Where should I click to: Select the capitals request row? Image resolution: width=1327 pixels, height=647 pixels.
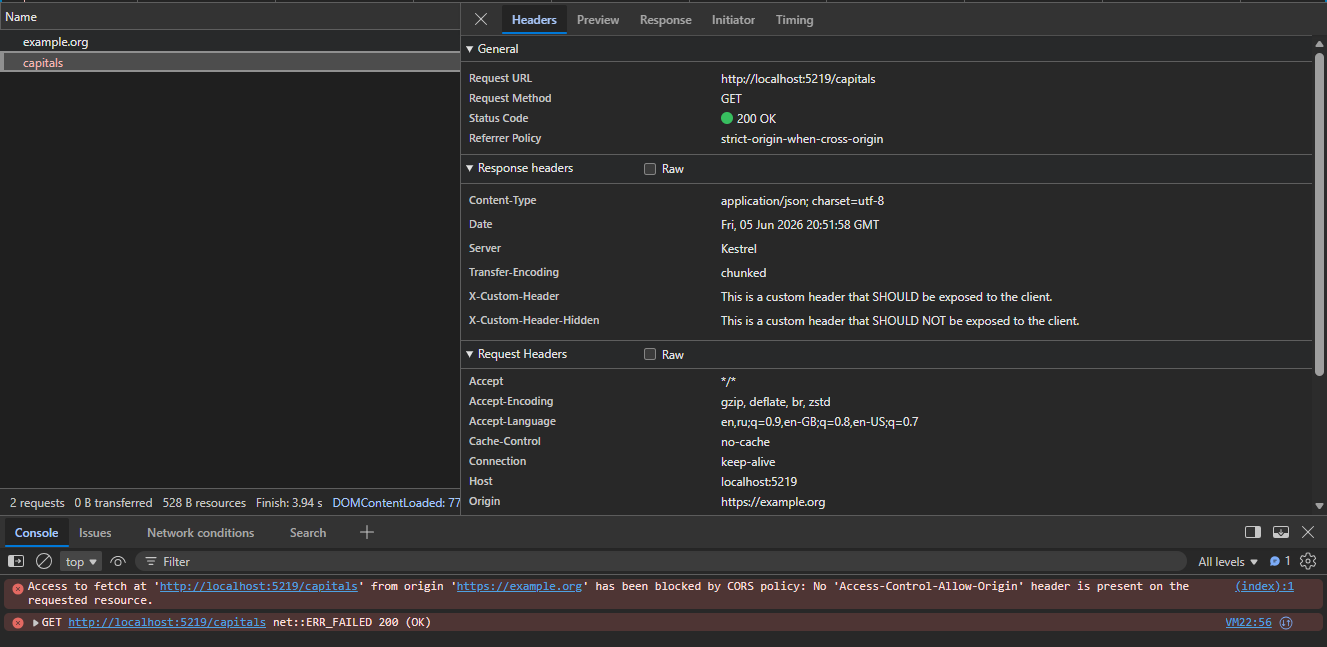pos(230,62)
